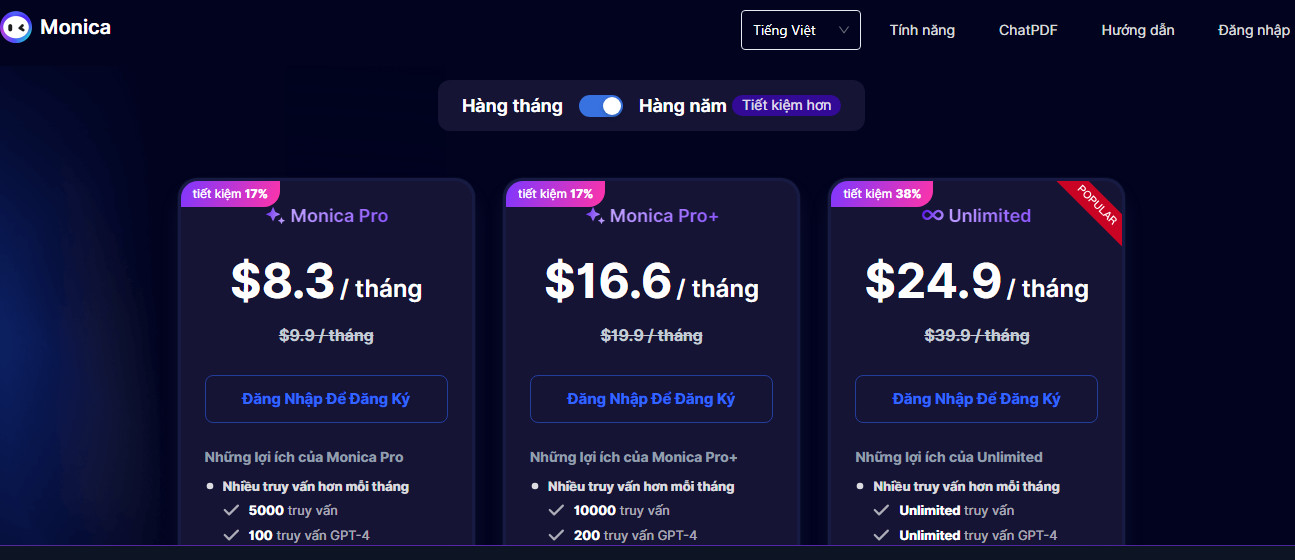Click Đăng Nhập Để Đăng Ký for Unlimited

(976, 399)
